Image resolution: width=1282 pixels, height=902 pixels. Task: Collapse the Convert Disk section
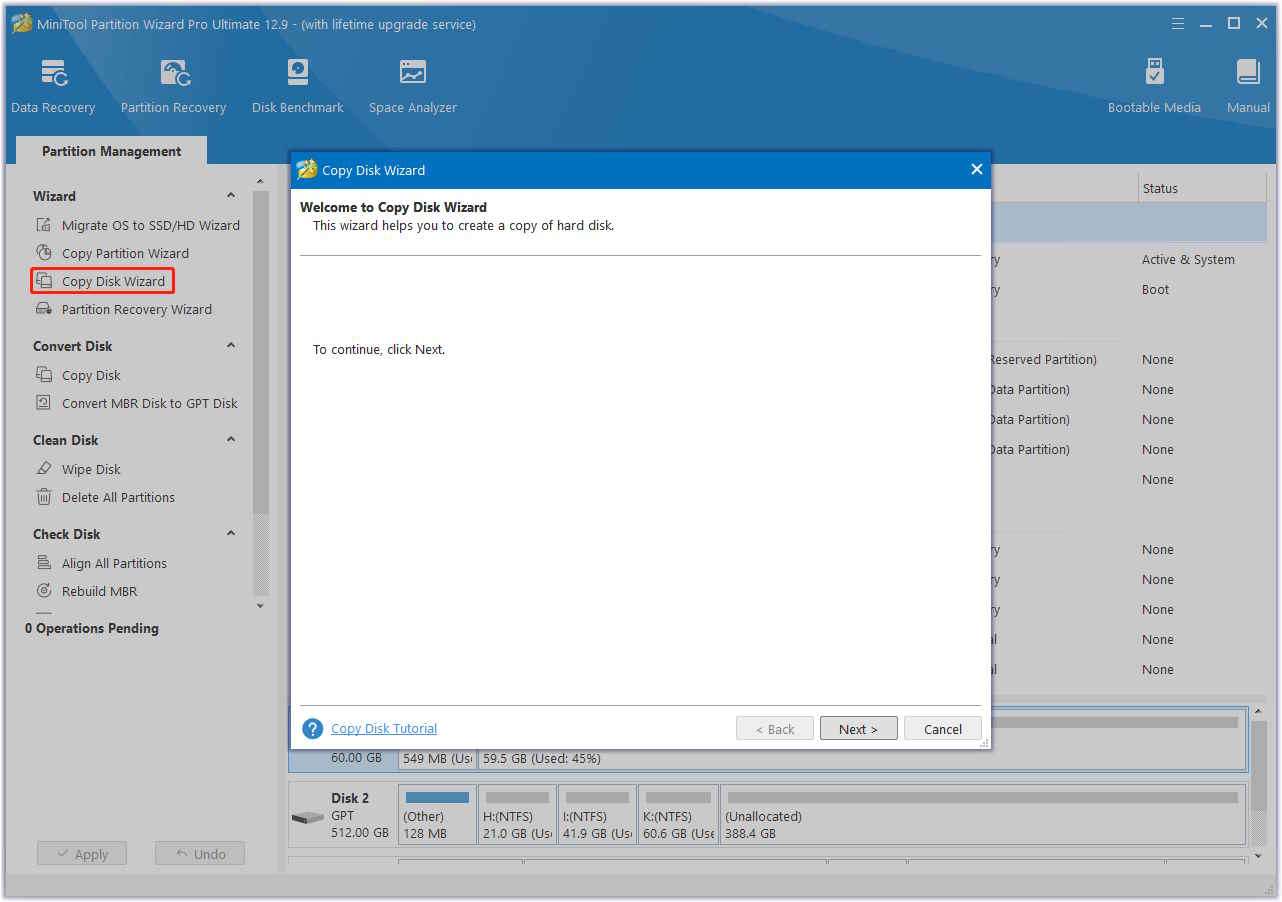(231, 346)
